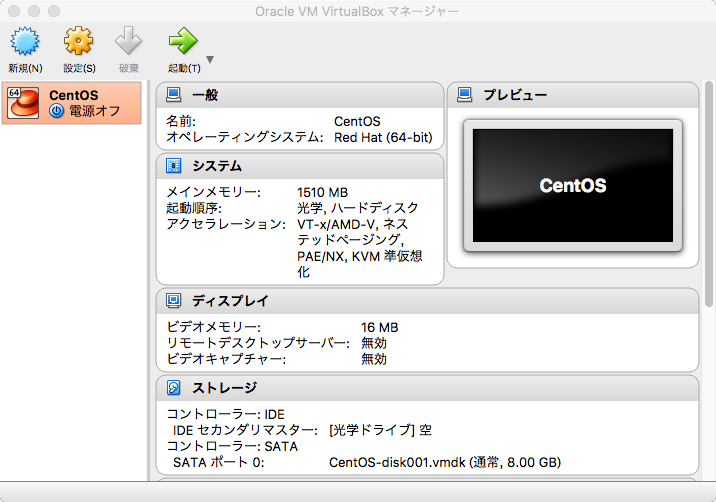The width and height of the screenshot is (716, 502).
Task: Click the 電源オフ power state icon
Action: (x=56, y=111)
